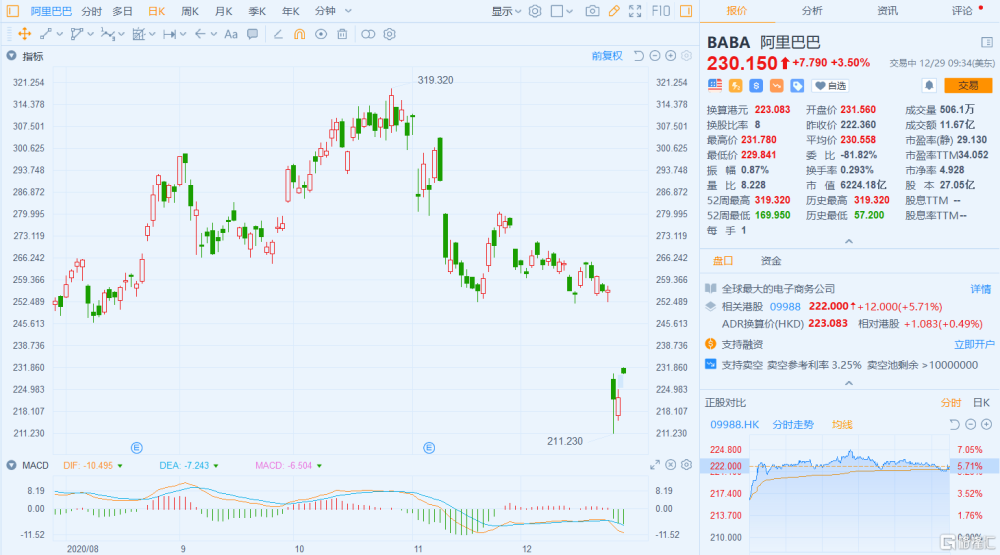Toggle the angle line lock tool
The width and height of the screenshot is (1000, 555).
(278, 34)
